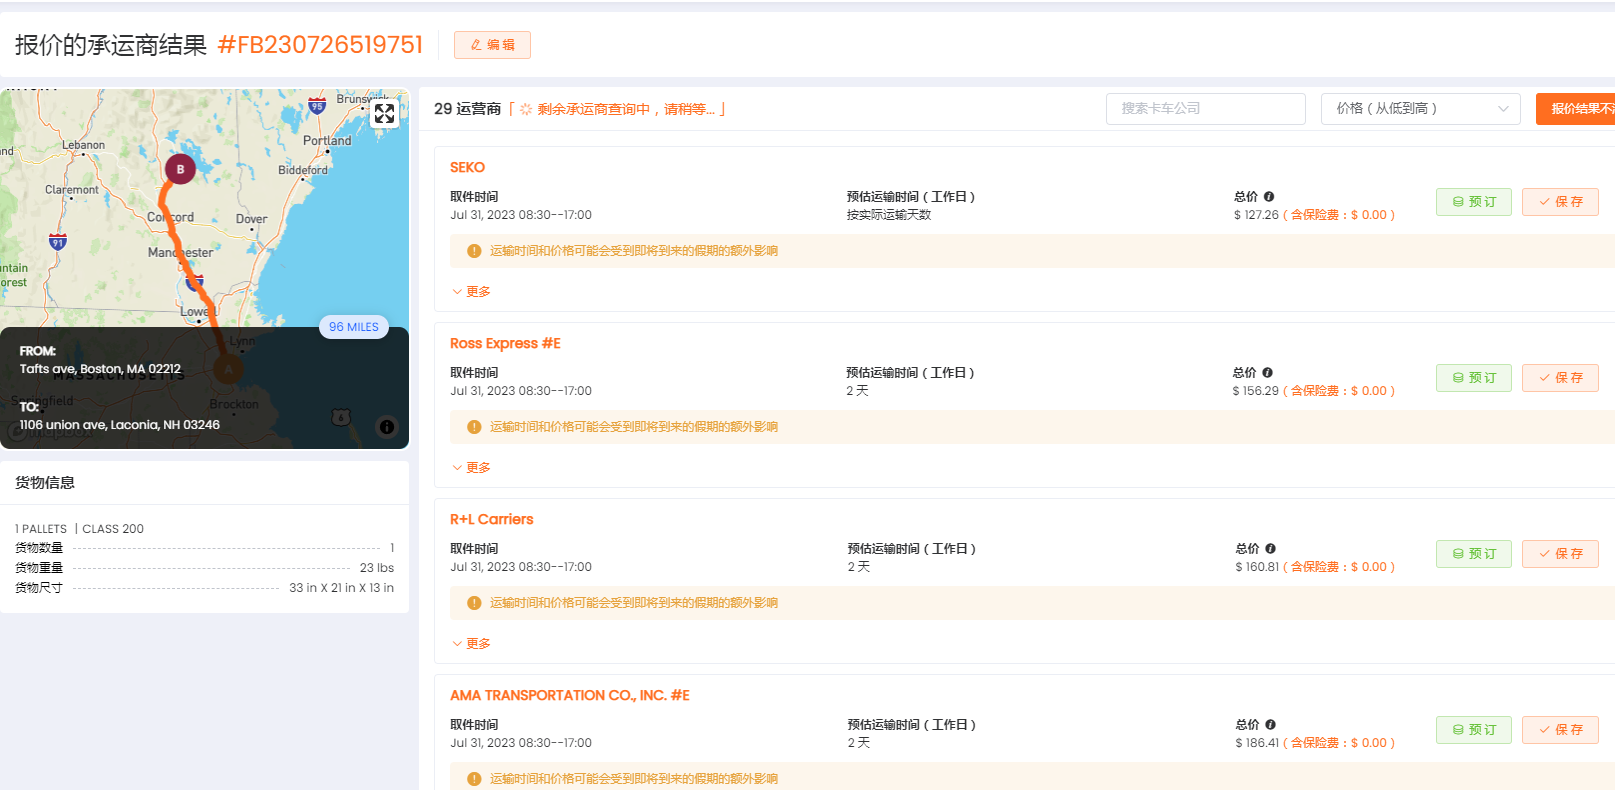Click destination marker B on map
Viewport: 1615px width, 790px height.
click(180, 169)
